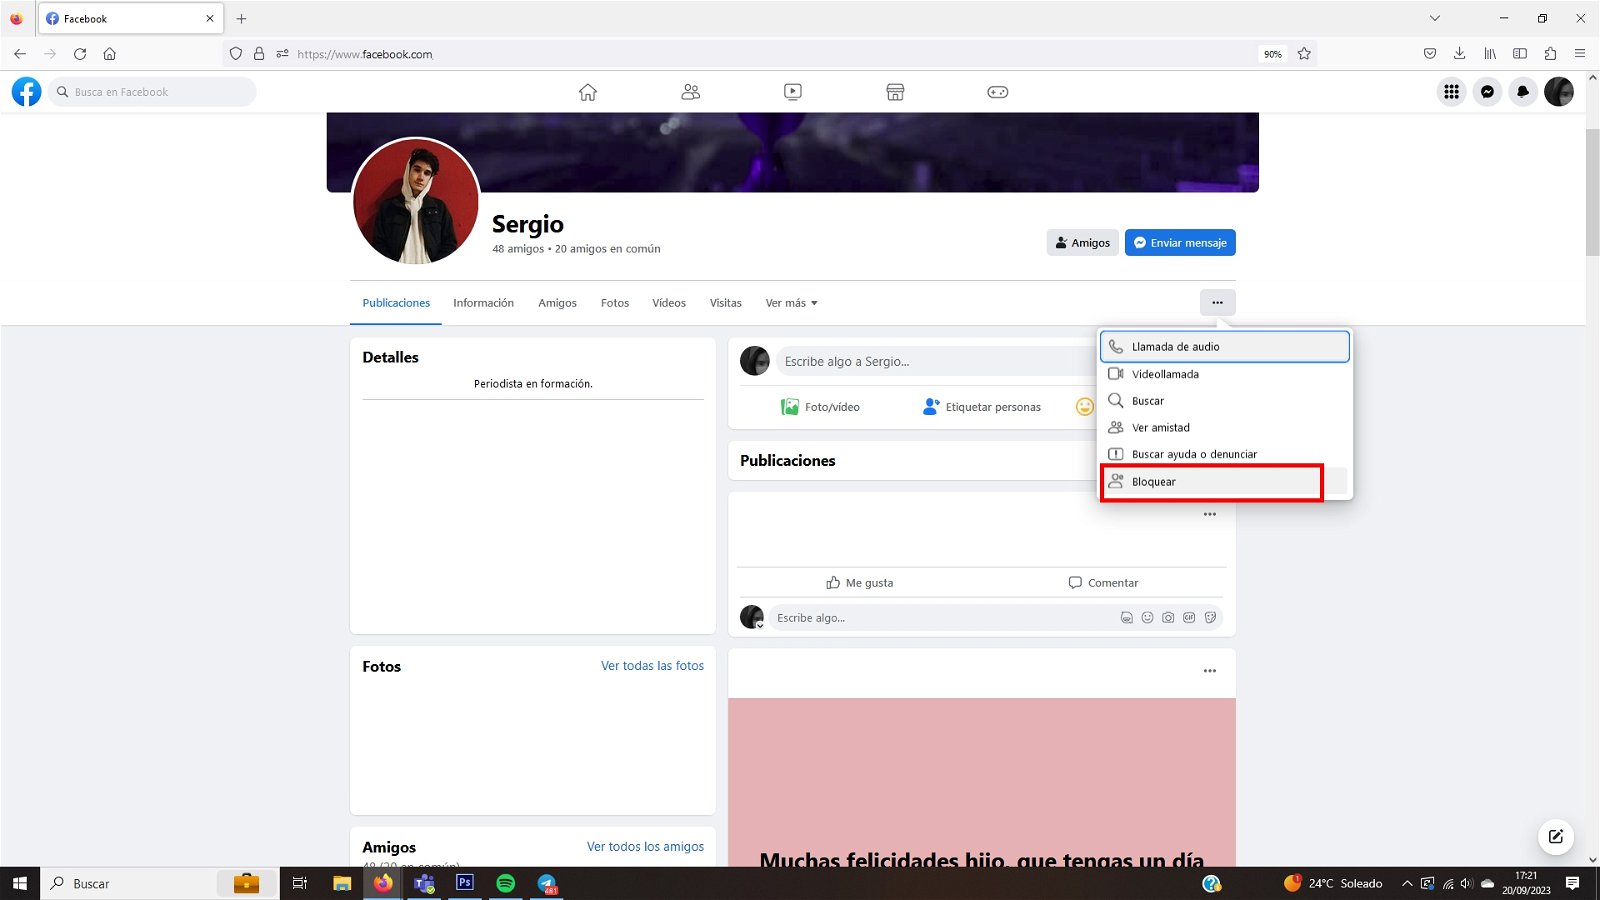Viewport: 1600px width, 900px height.
Task: Show hidden system tray icons
Action: (x=1407, y=883)
